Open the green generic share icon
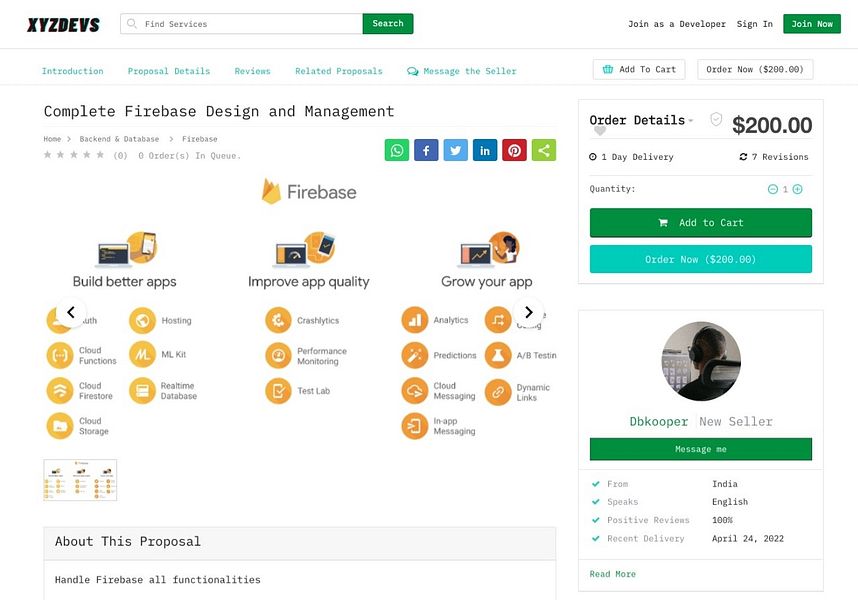Viewport: 858px width, 600px height. (x=544, y=150)
